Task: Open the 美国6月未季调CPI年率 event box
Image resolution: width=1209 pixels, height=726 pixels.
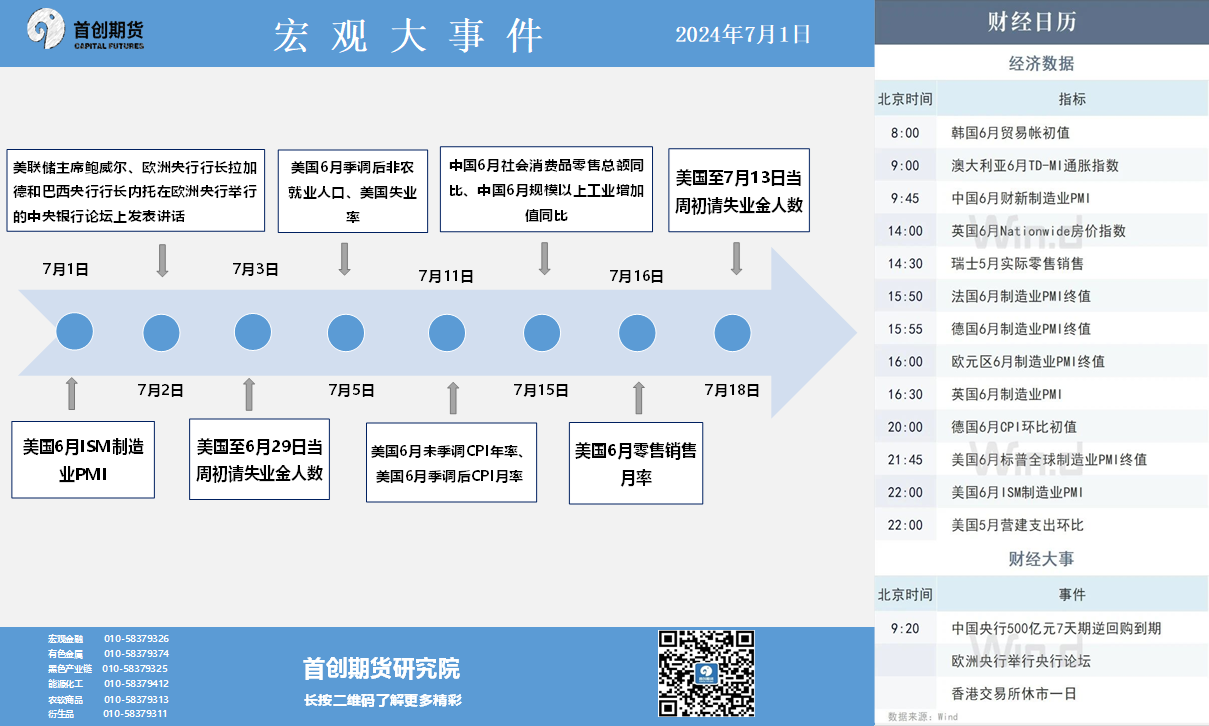Action: [452, 462]
